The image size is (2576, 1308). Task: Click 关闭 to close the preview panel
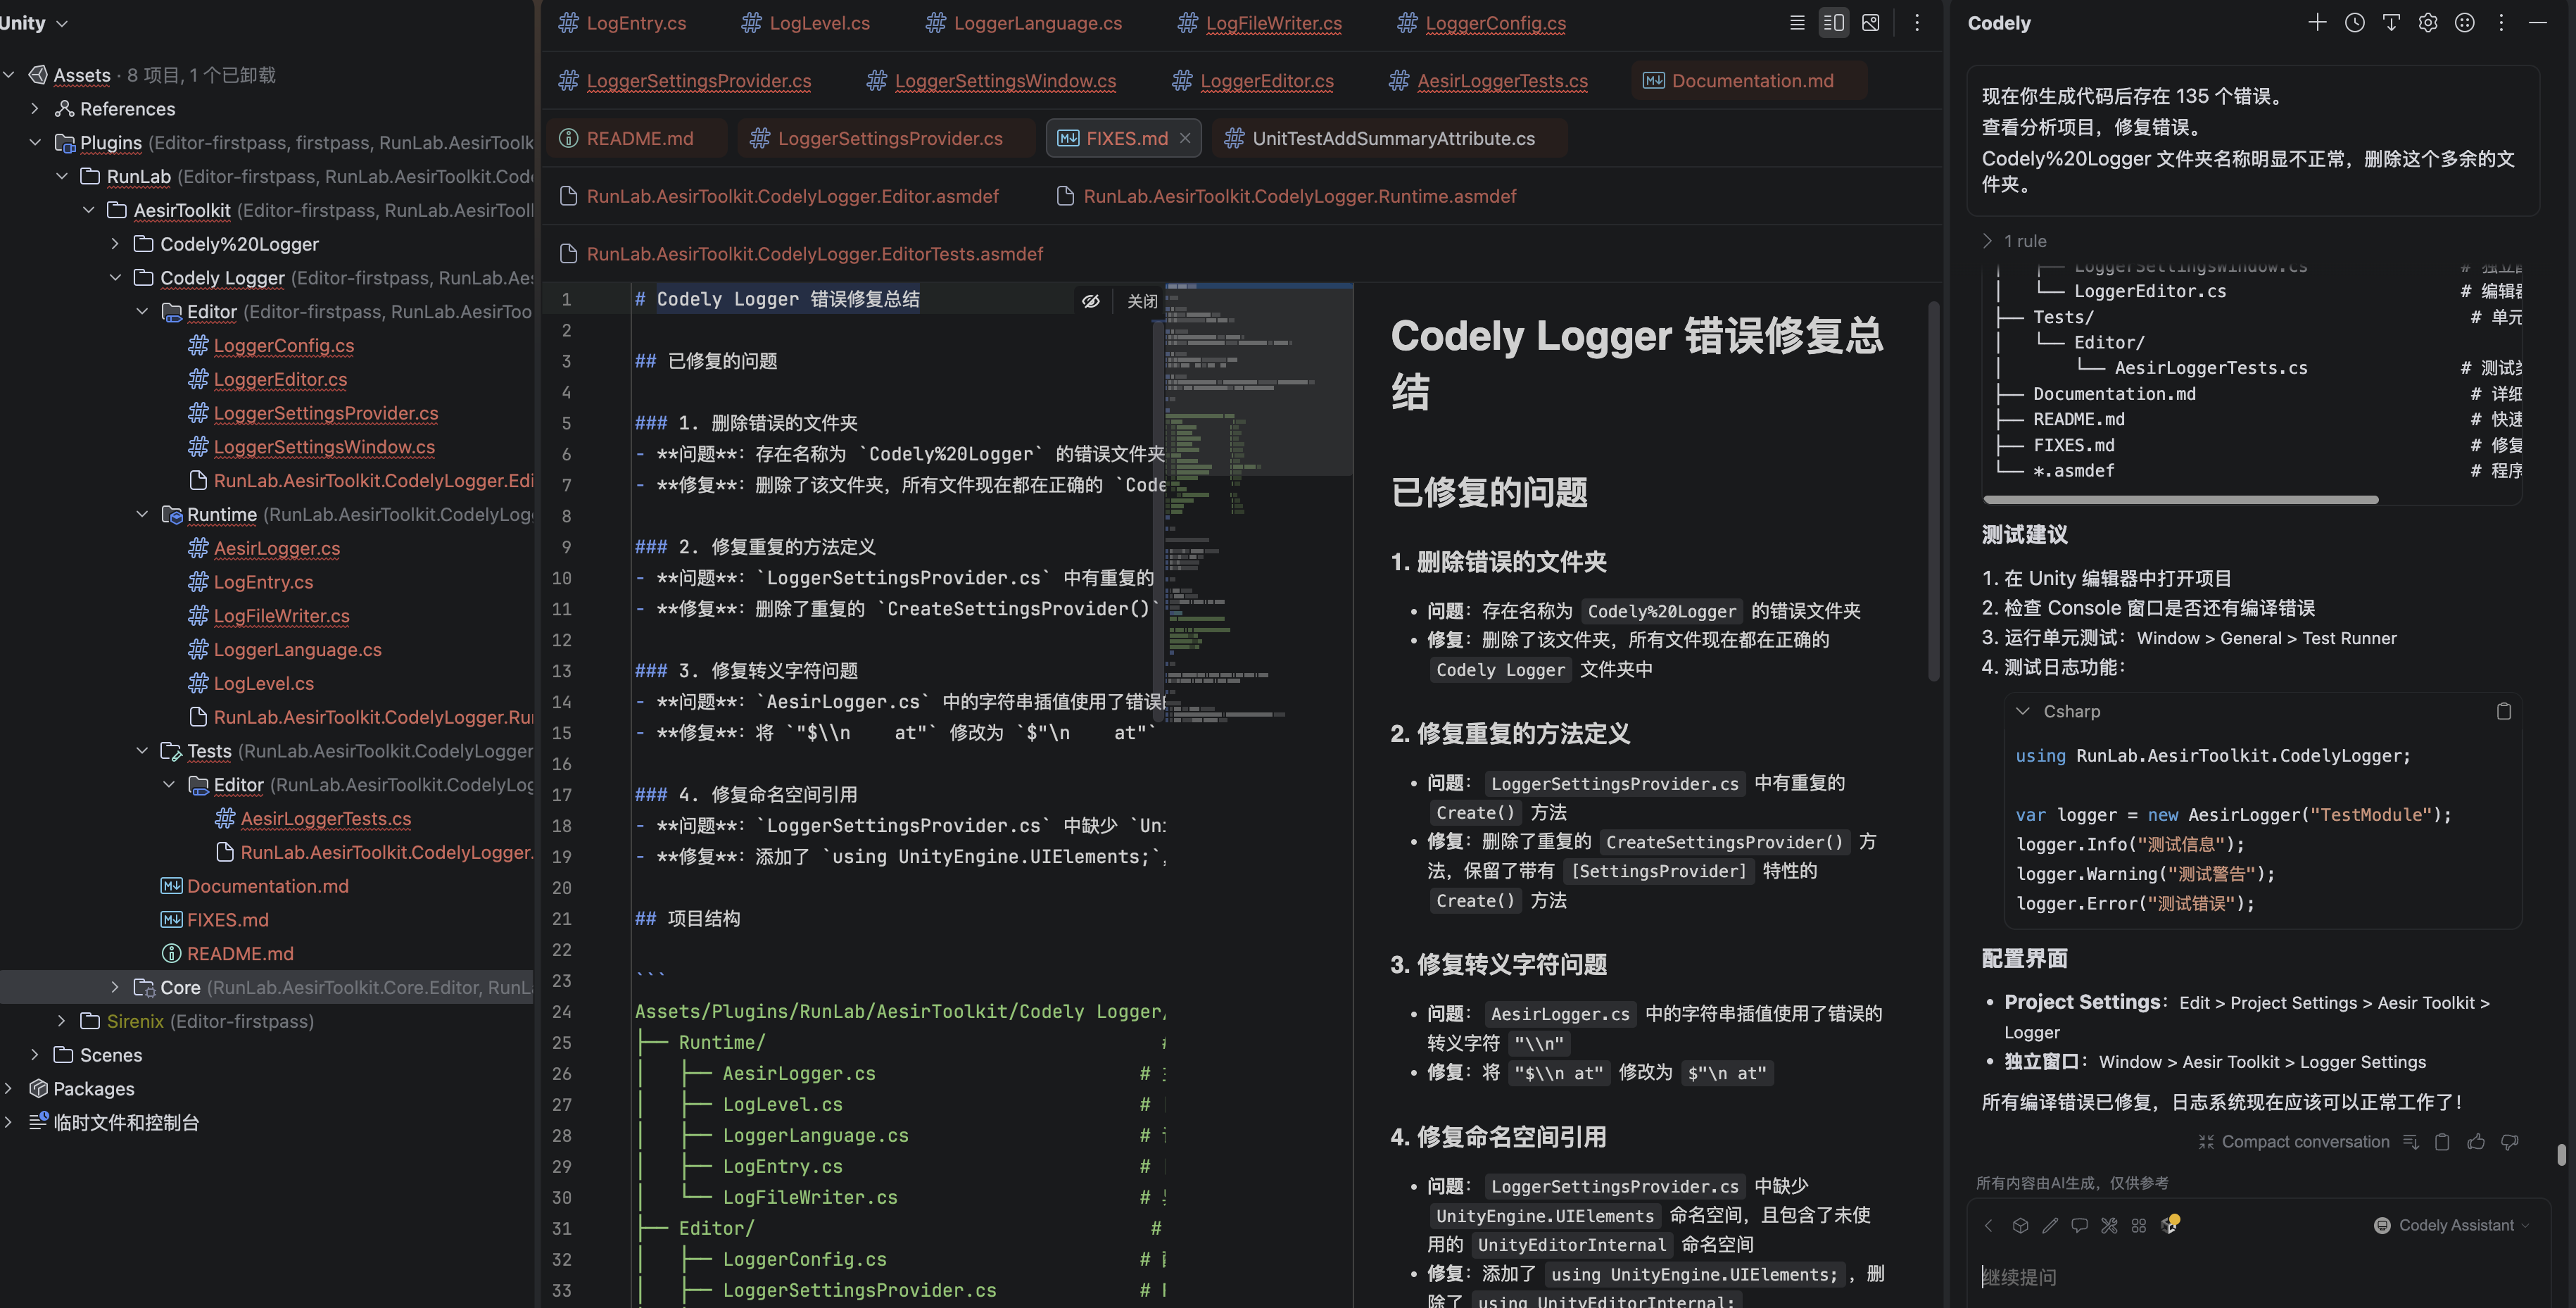point(1143,300)
